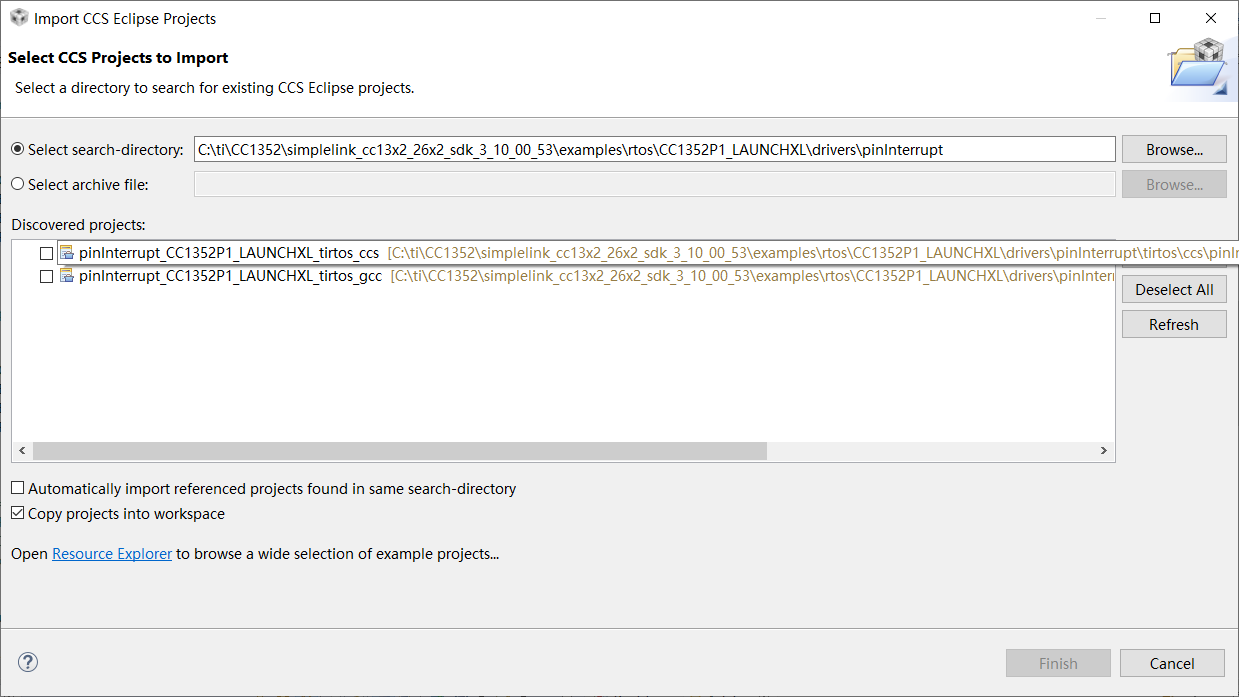Screen dimensions: 1239x697
Task: Enable automatically import referenced projects
Action: pos(18,489)
